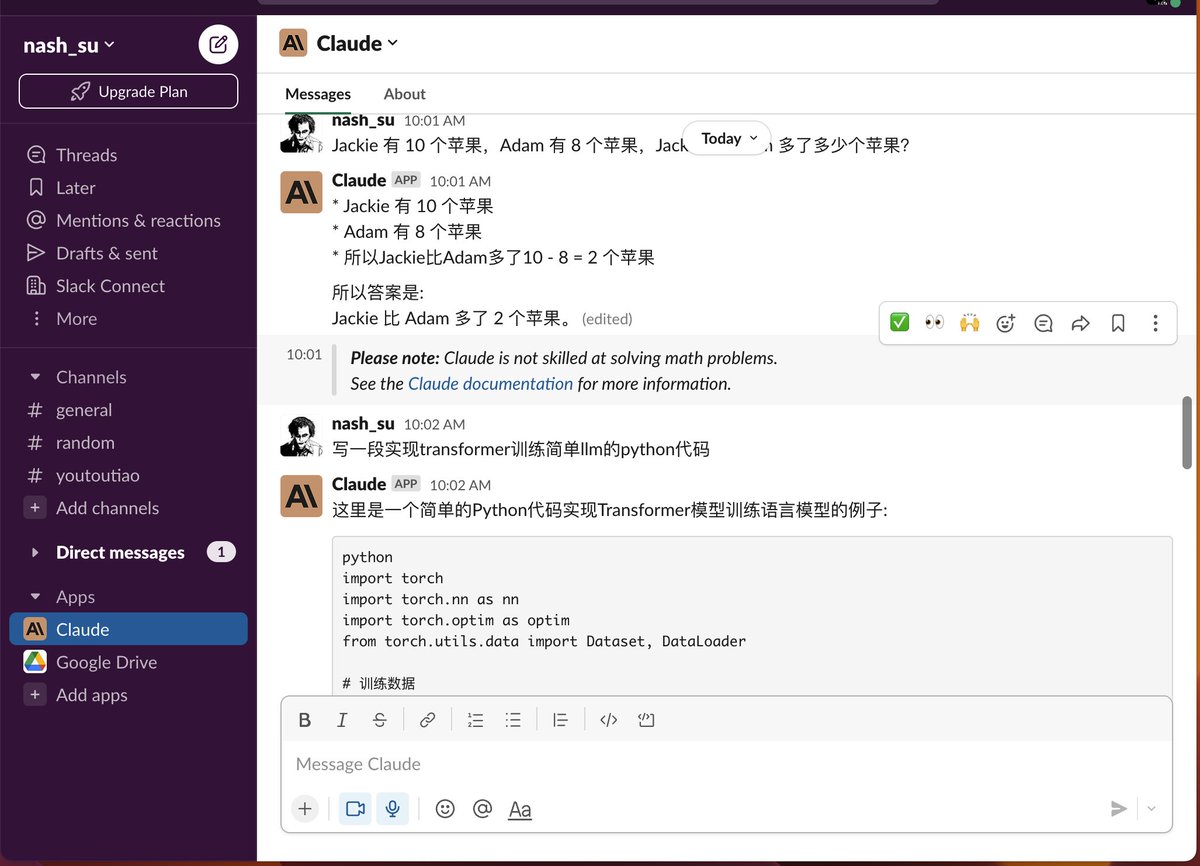
Task: Open Threads in the sidebar
Action: (x=86, y=155)
